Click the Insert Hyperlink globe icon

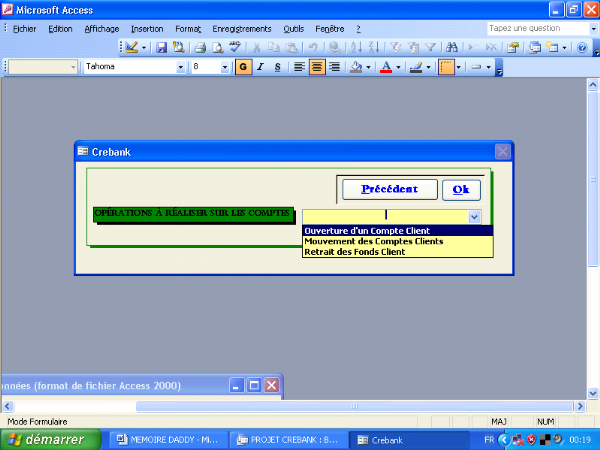coord(335,47)
